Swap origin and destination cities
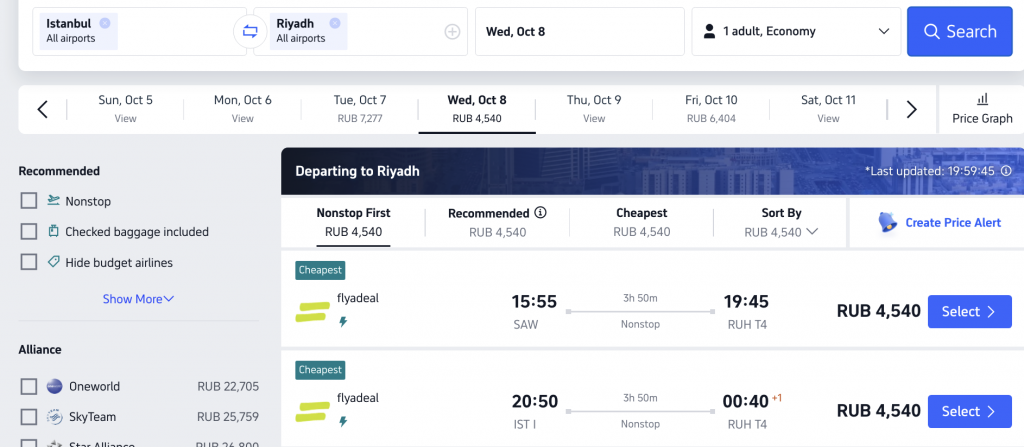 tap(250, 31)
